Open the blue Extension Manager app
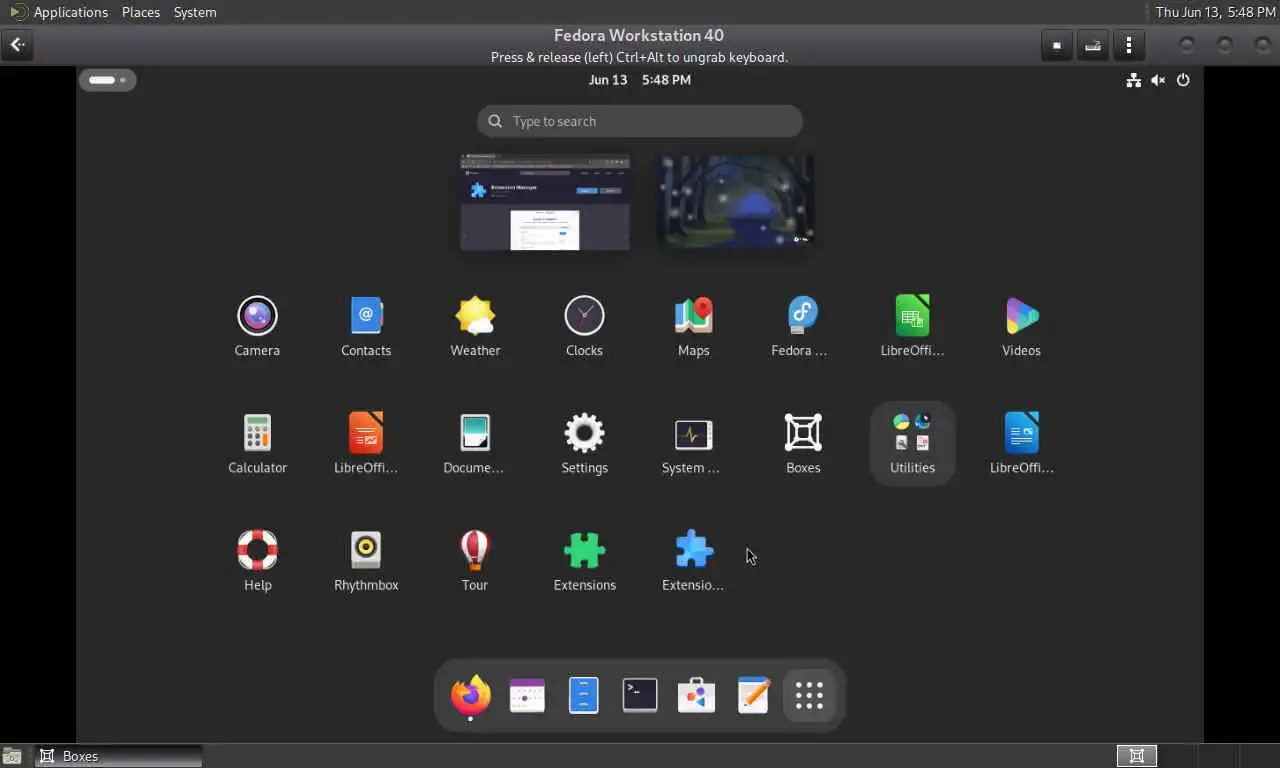The height and width of the screenshot is (768, 1280). pyautogui.click(x=693, y=561)
